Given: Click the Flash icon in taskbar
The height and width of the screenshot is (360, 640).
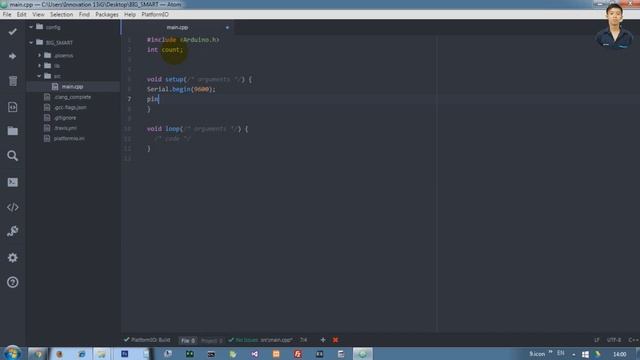Looking at the screenshot, I should [x=298, y=354].
